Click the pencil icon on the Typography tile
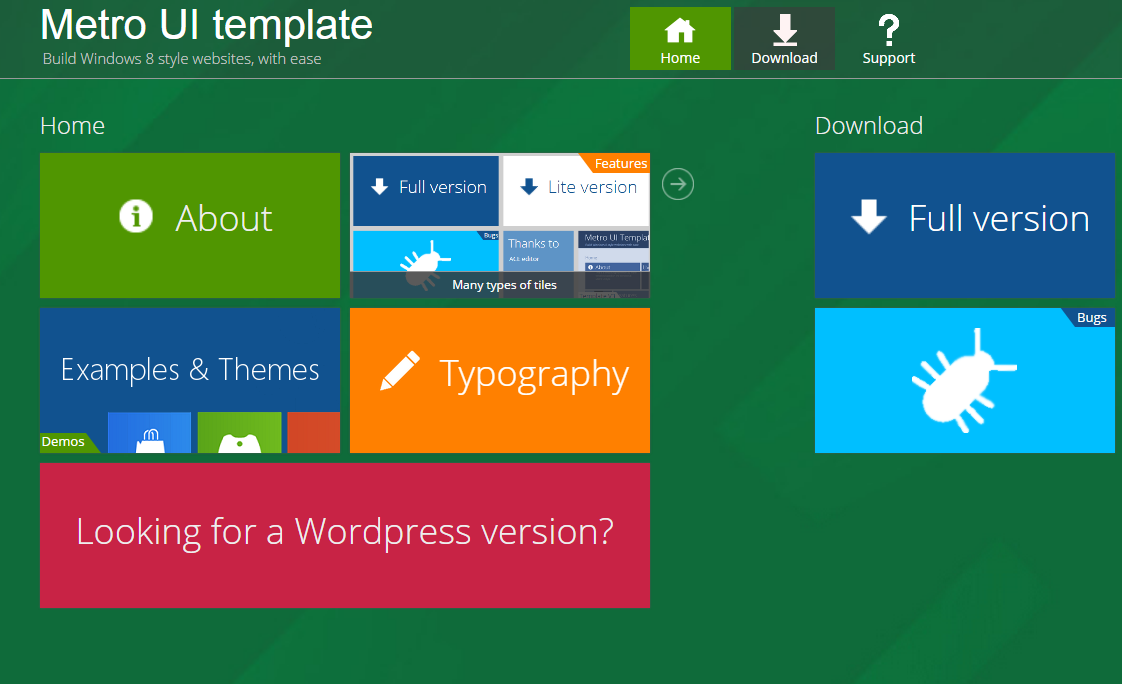The width and height of the screenshot is (1122, 684). click(x=400, y=369)
